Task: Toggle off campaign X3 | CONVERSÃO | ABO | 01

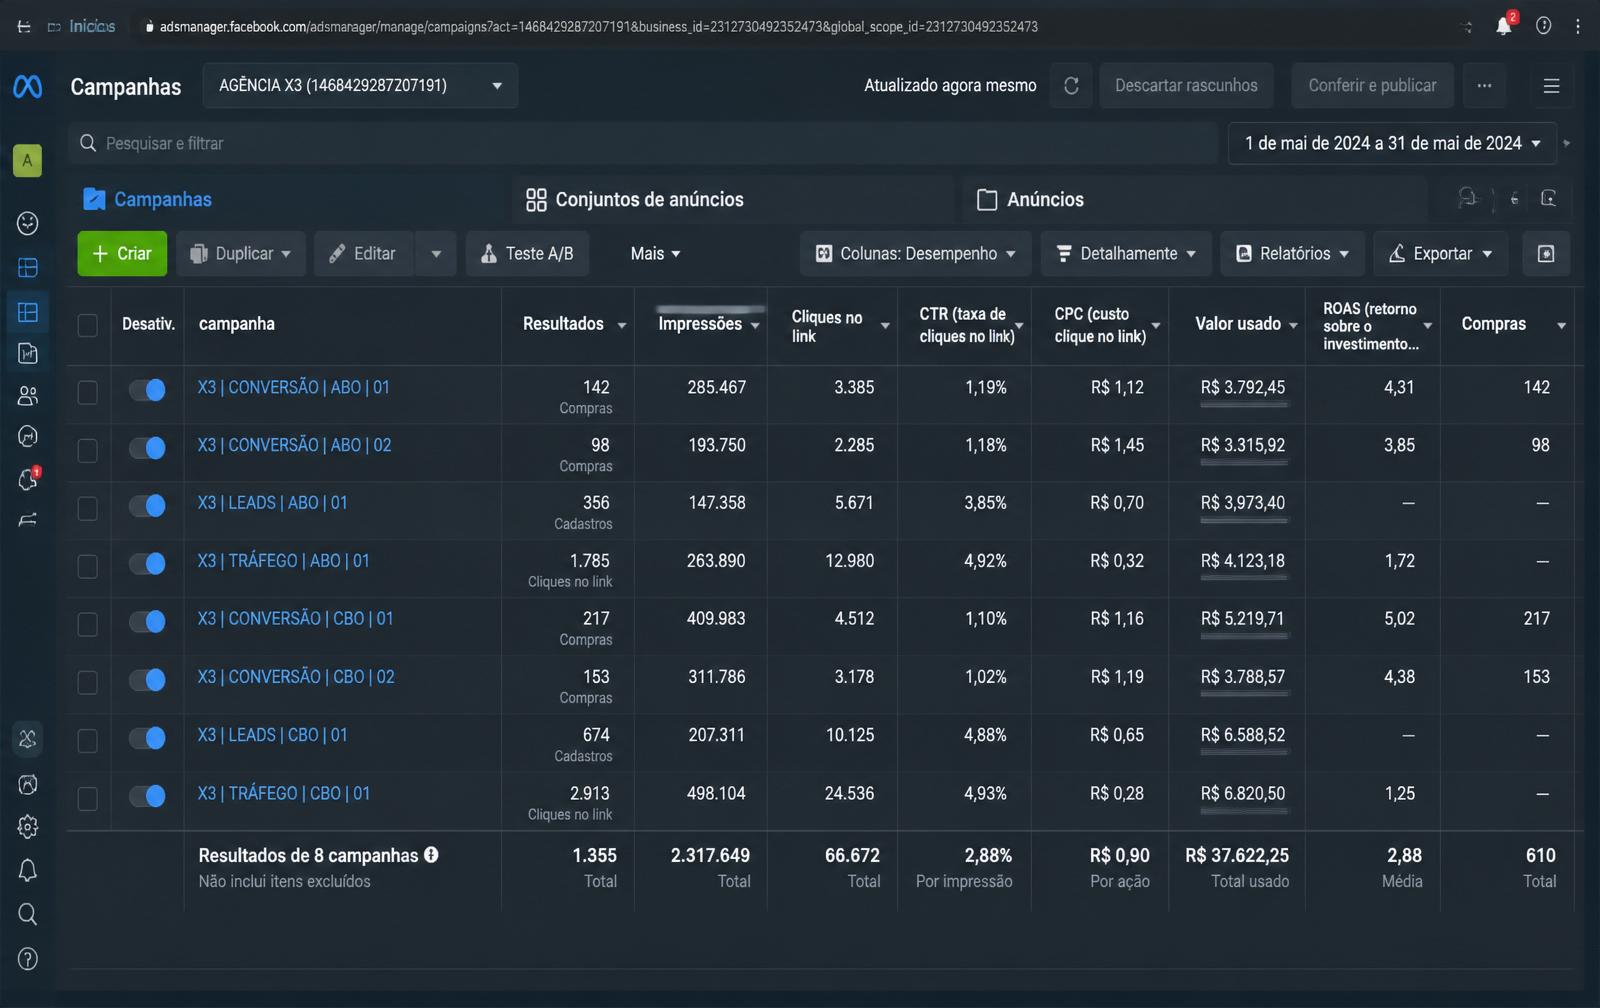Action: coord(147,390)
